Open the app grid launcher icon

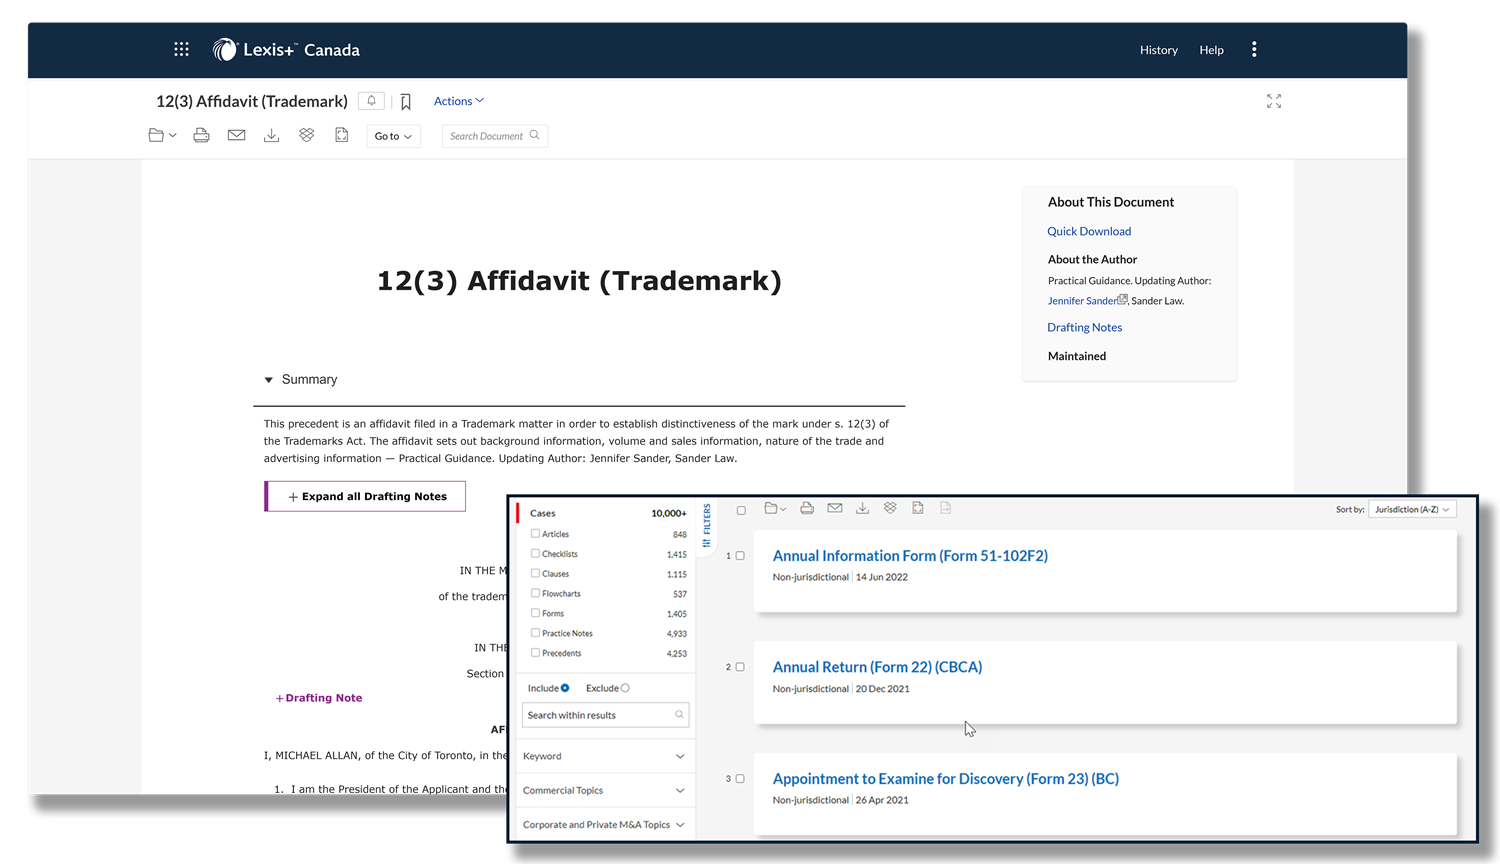181,49
